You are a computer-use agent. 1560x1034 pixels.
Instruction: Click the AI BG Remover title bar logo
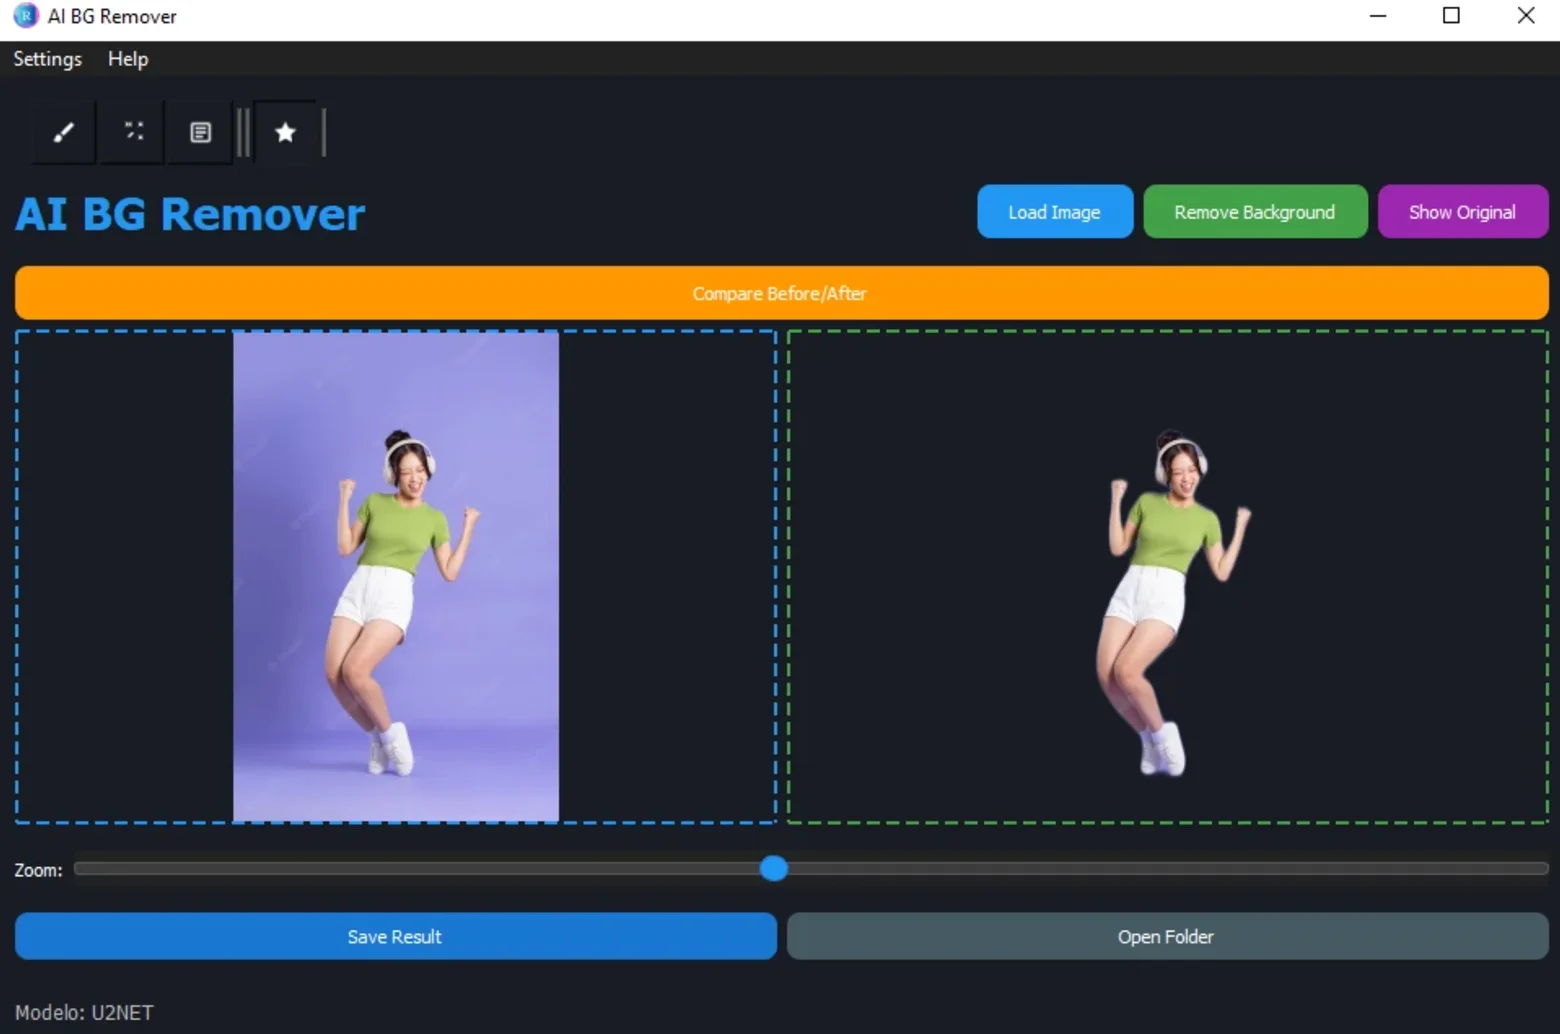[25, 16]
